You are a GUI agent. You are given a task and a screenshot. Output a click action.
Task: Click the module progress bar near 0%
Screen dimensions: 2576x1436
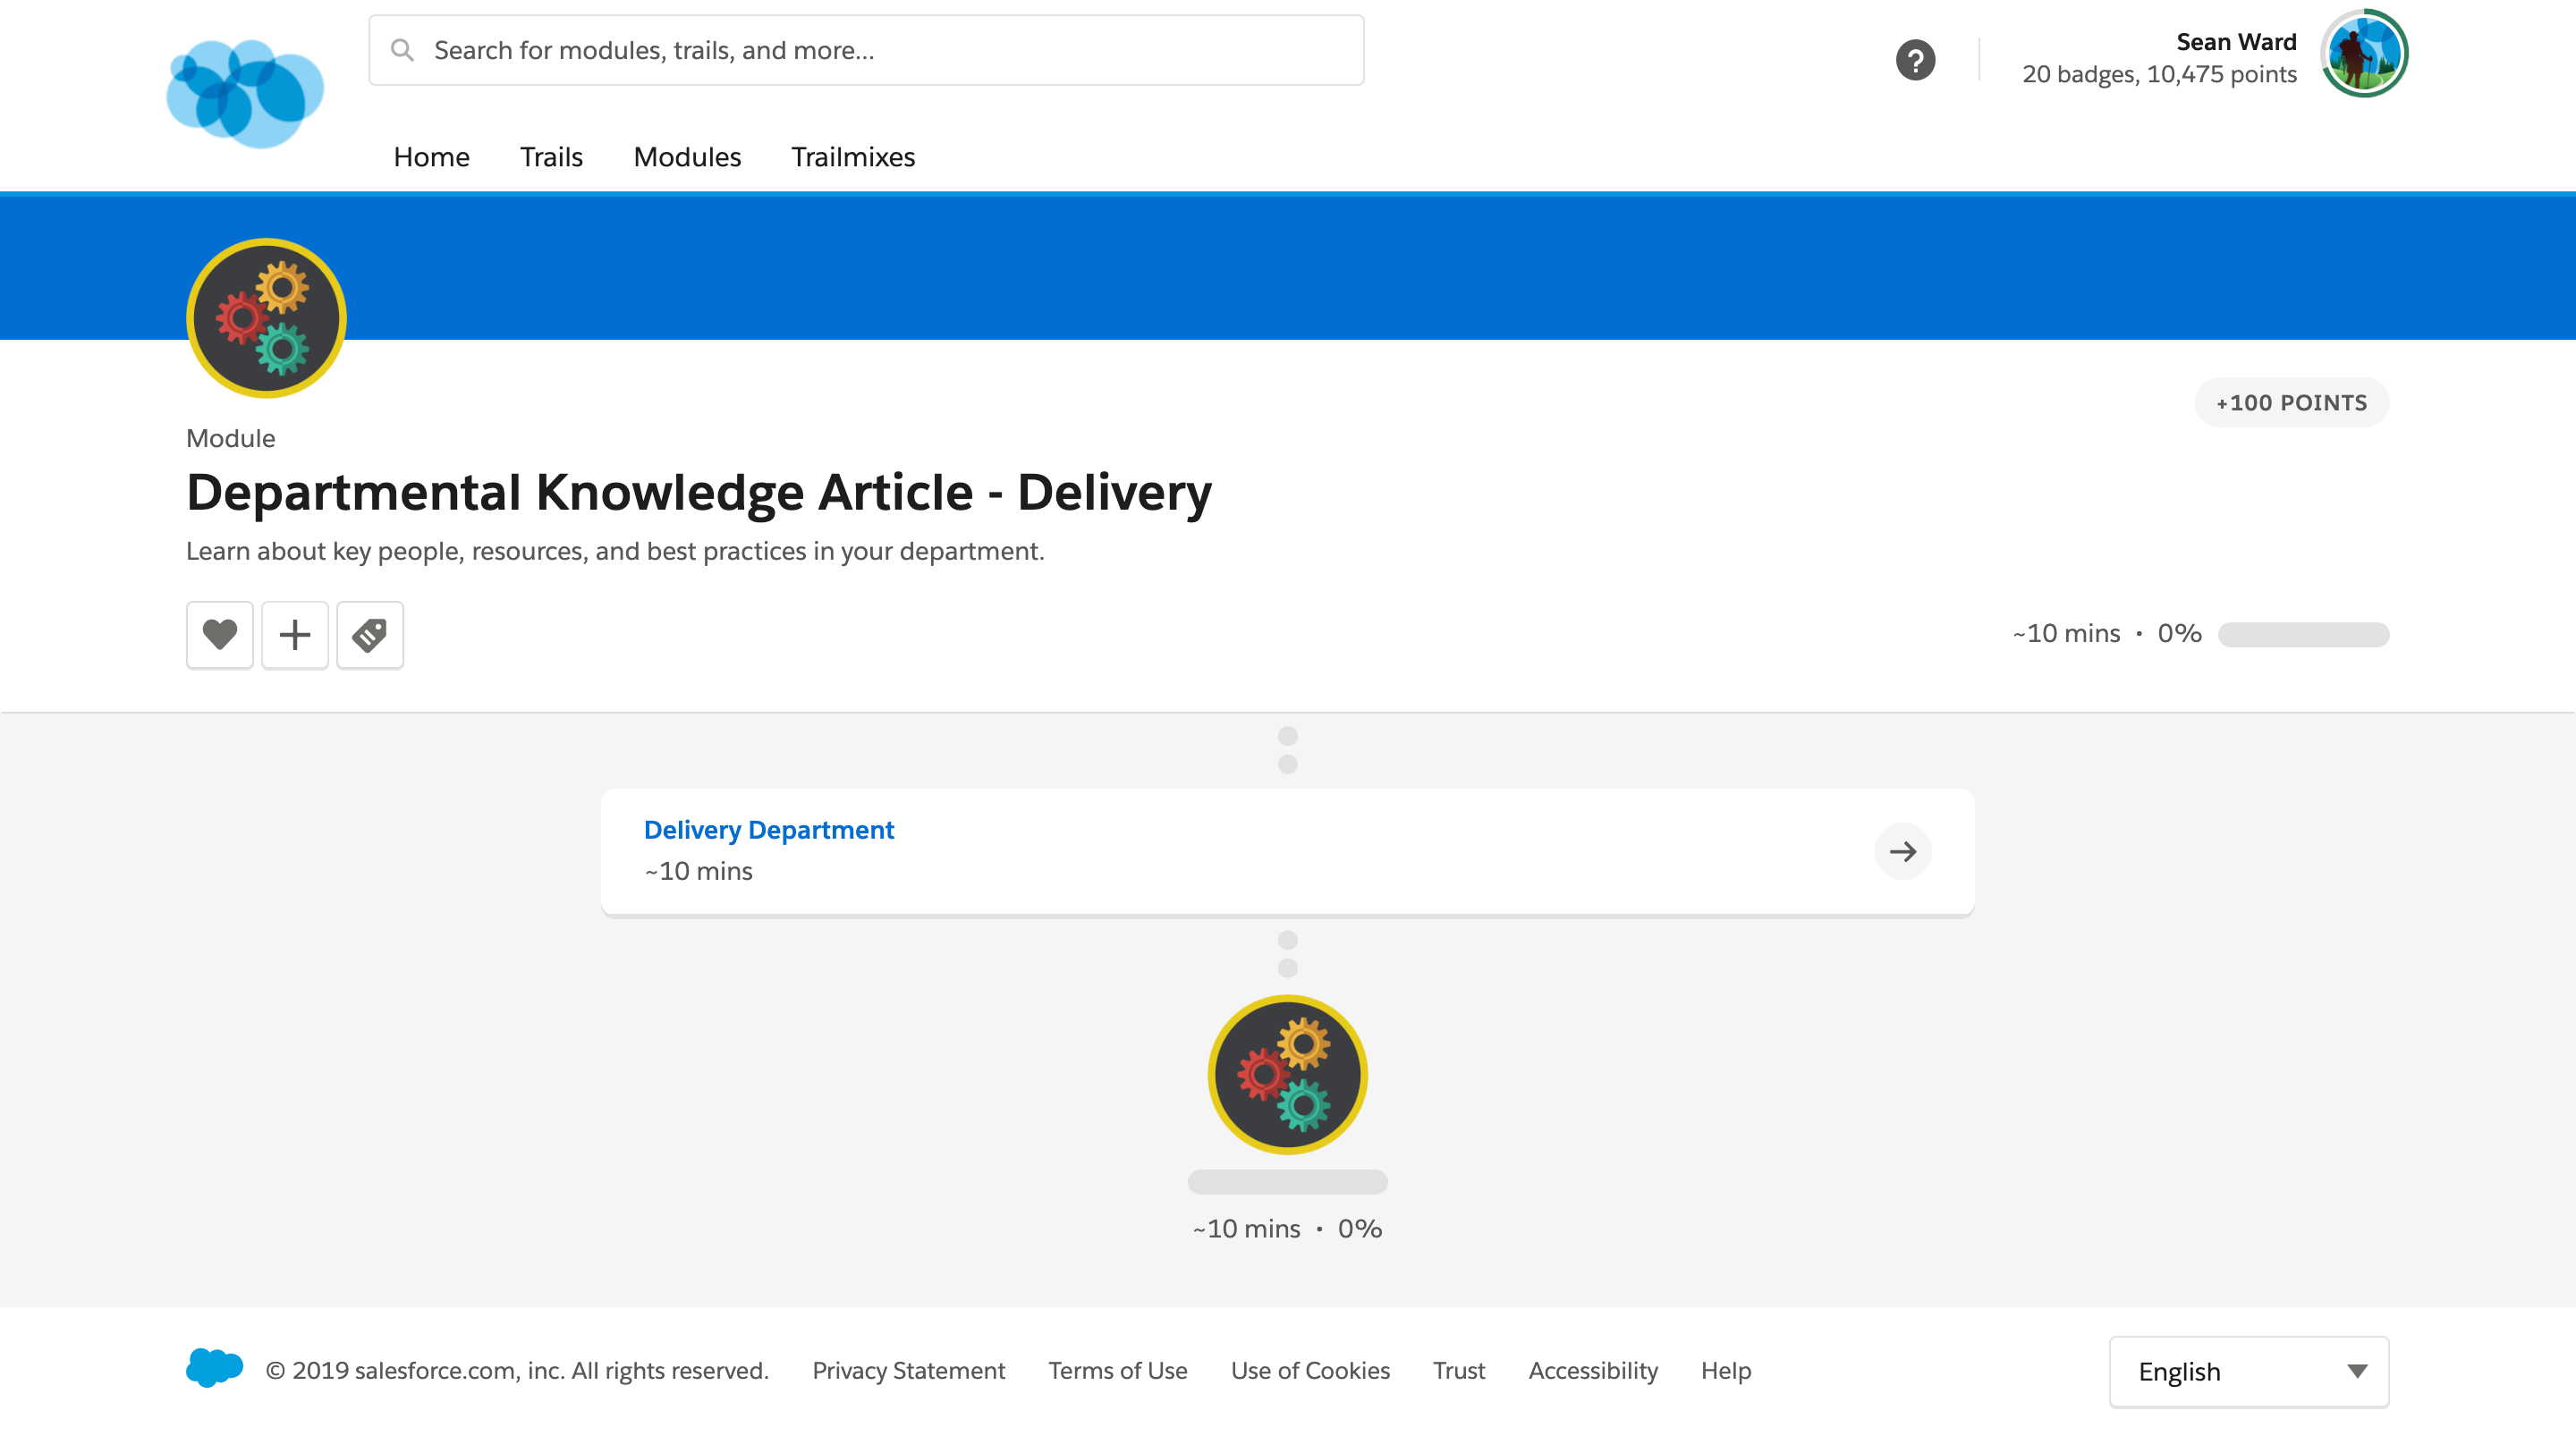pos(2303,634)
